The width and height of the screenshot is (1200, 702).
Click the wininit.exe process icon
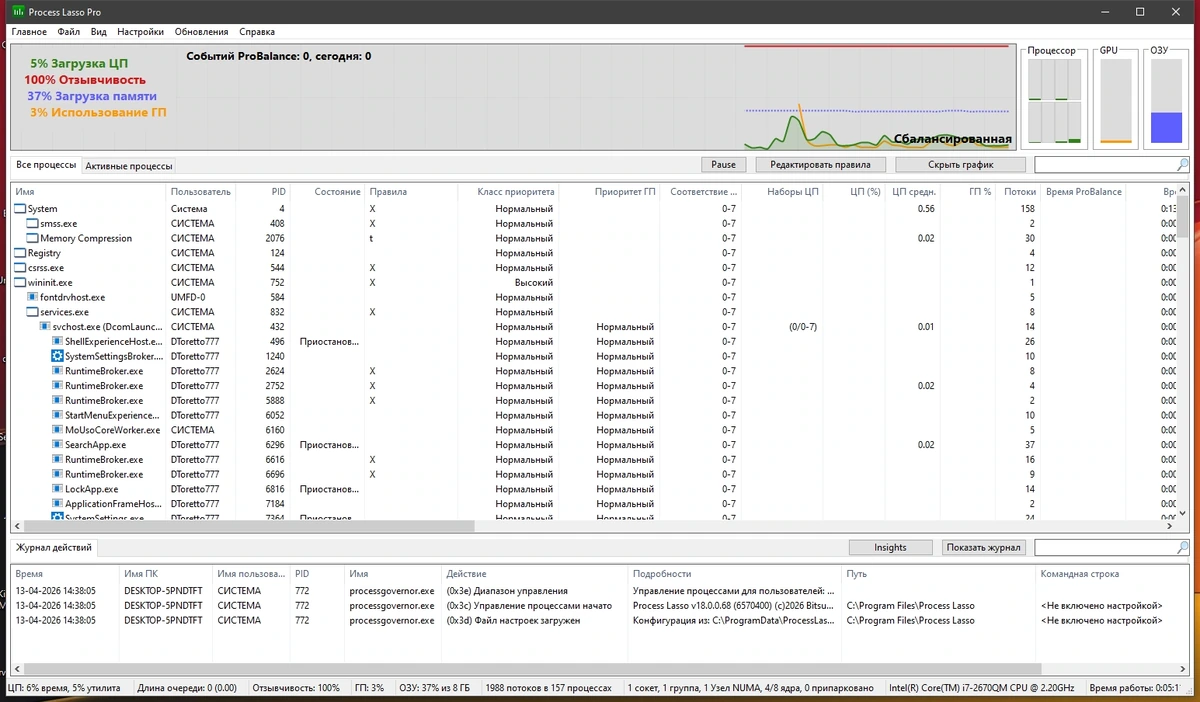click(x=20, y=283)
